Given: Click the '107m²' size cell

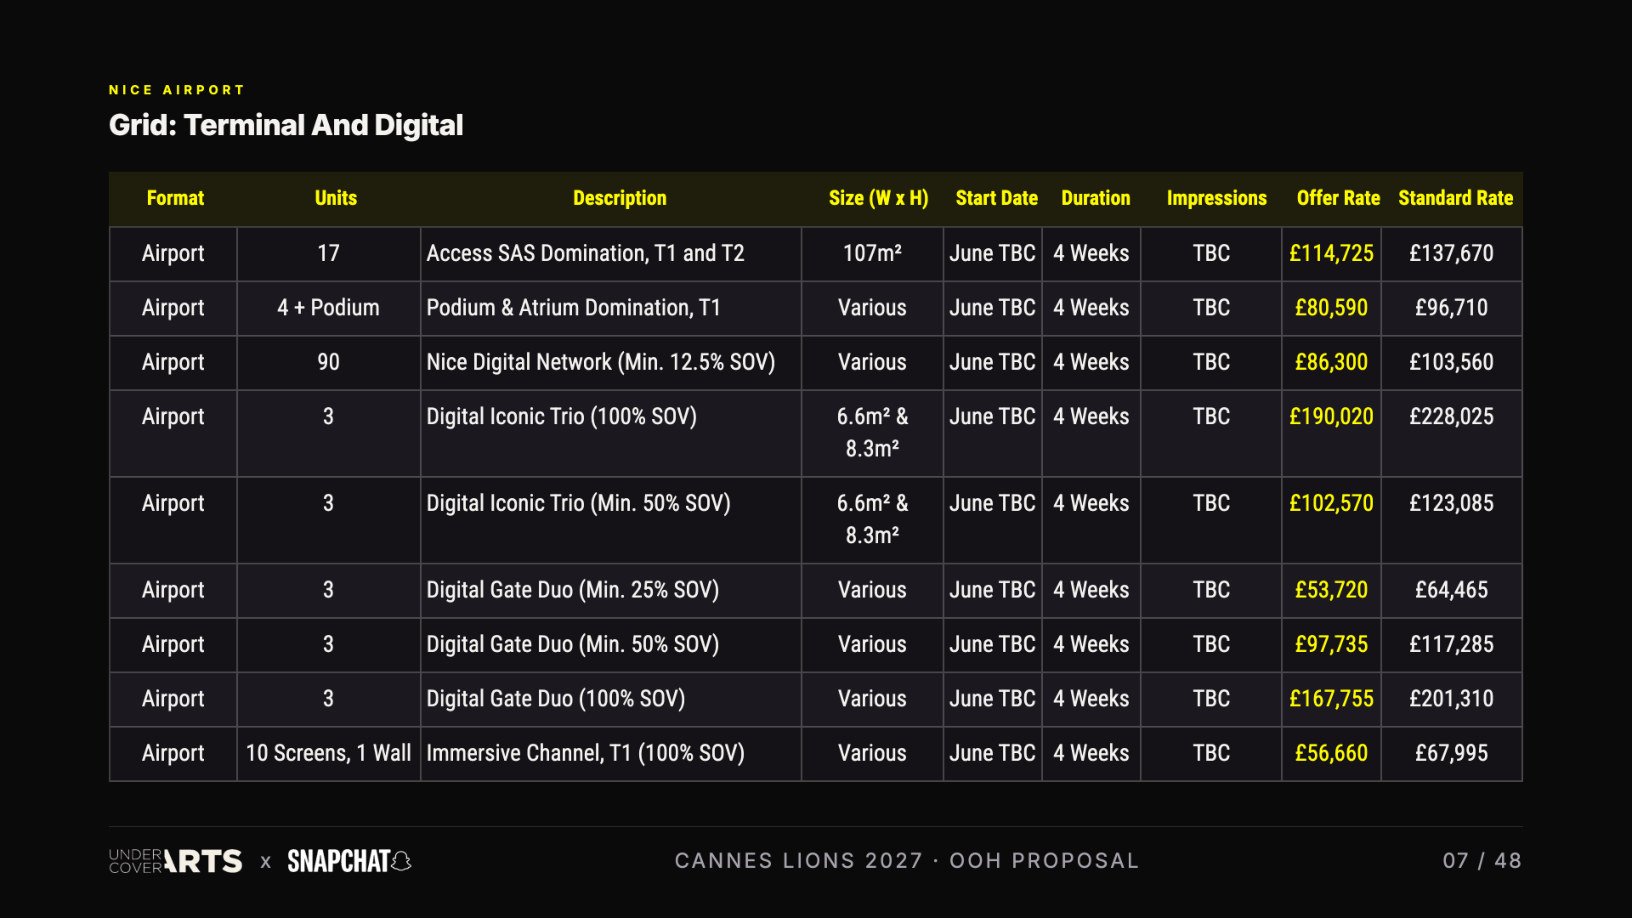Looking at the screenshot, I should coord(872,254).
